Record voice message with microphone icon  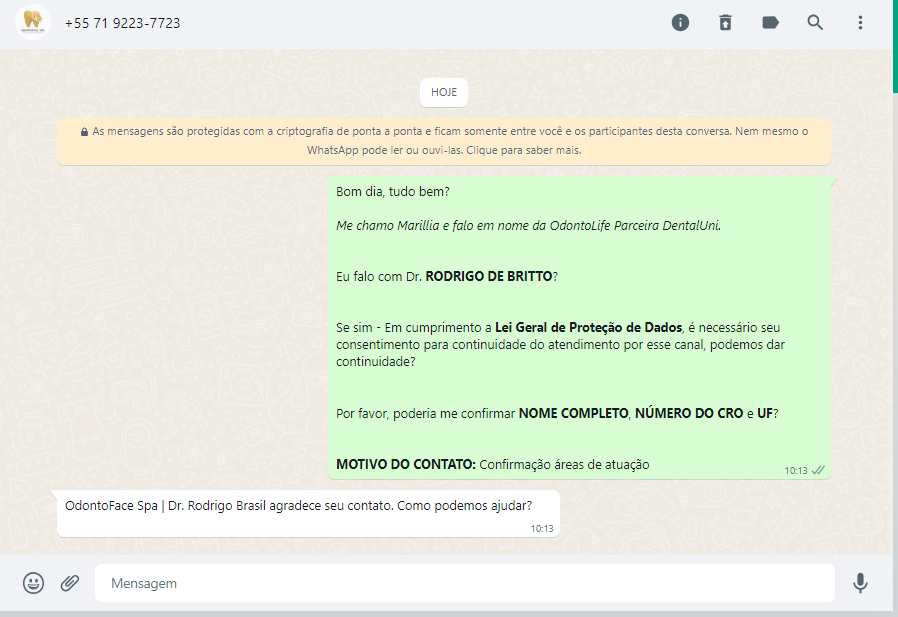pyautogui.click(x=860, y=583)
